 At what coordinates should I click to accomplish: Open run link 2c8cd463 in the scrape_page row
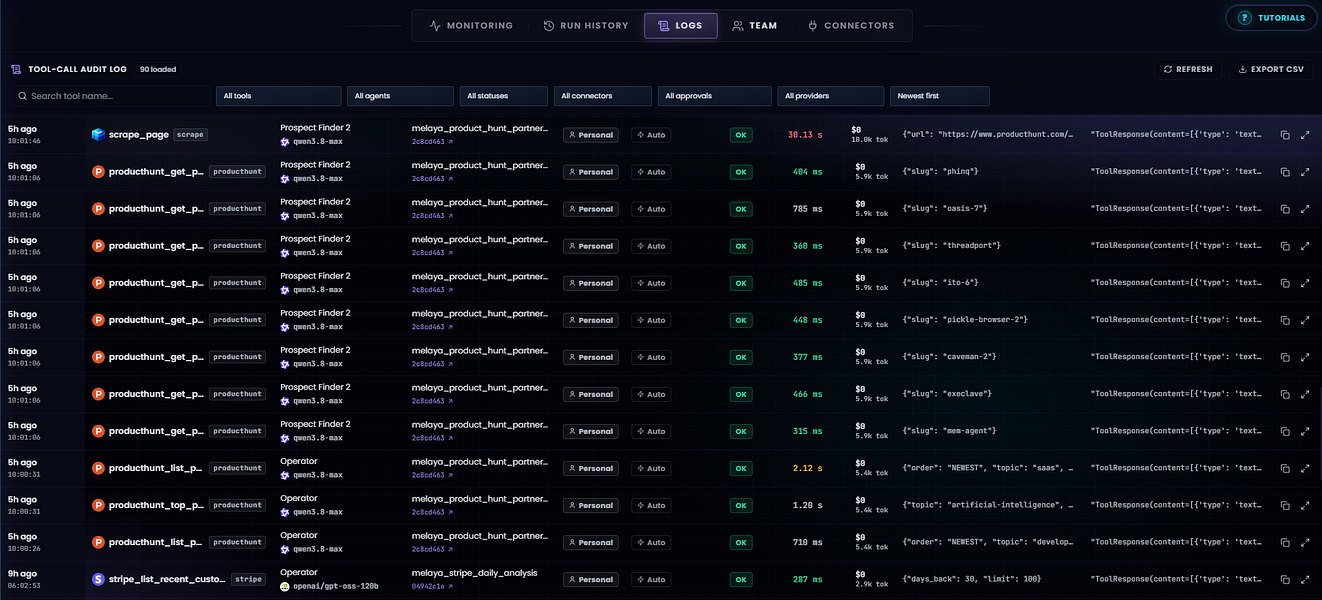(431, 142)
